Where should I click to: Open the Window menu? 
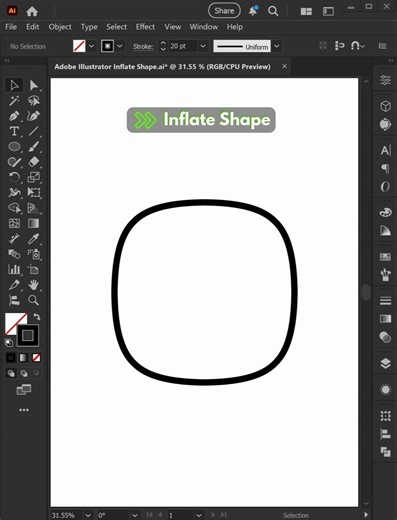[x=204, y=27]
